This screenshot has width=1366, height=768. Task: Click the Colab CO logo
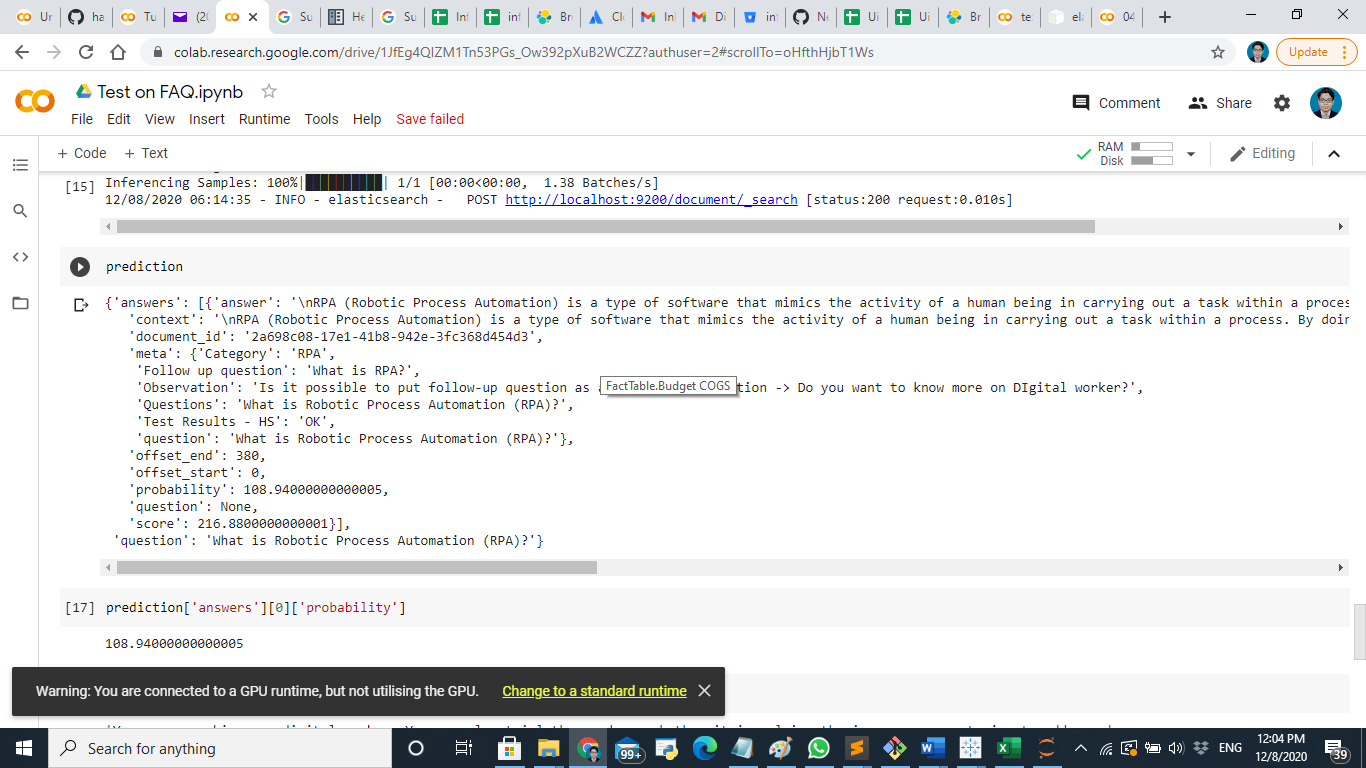(35, 102)
